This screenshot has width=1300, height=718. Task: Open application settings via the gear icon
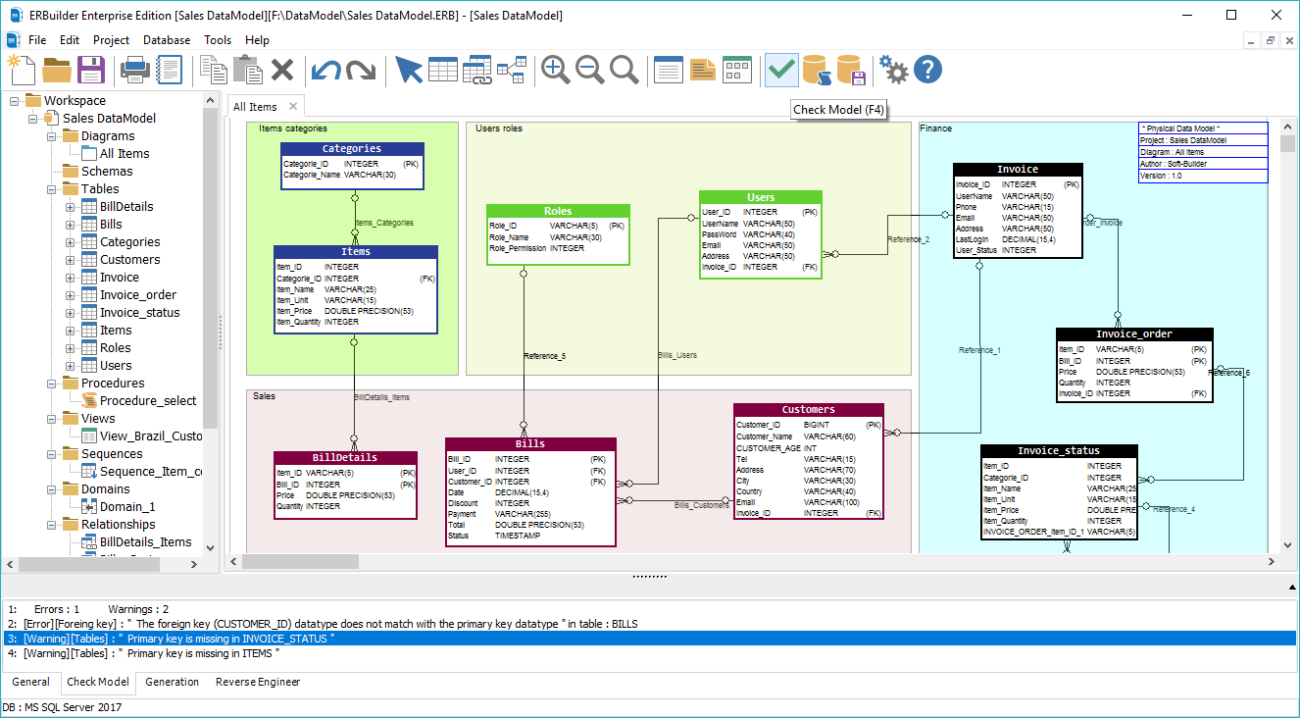pyautogui.click(x=893, y=70)
